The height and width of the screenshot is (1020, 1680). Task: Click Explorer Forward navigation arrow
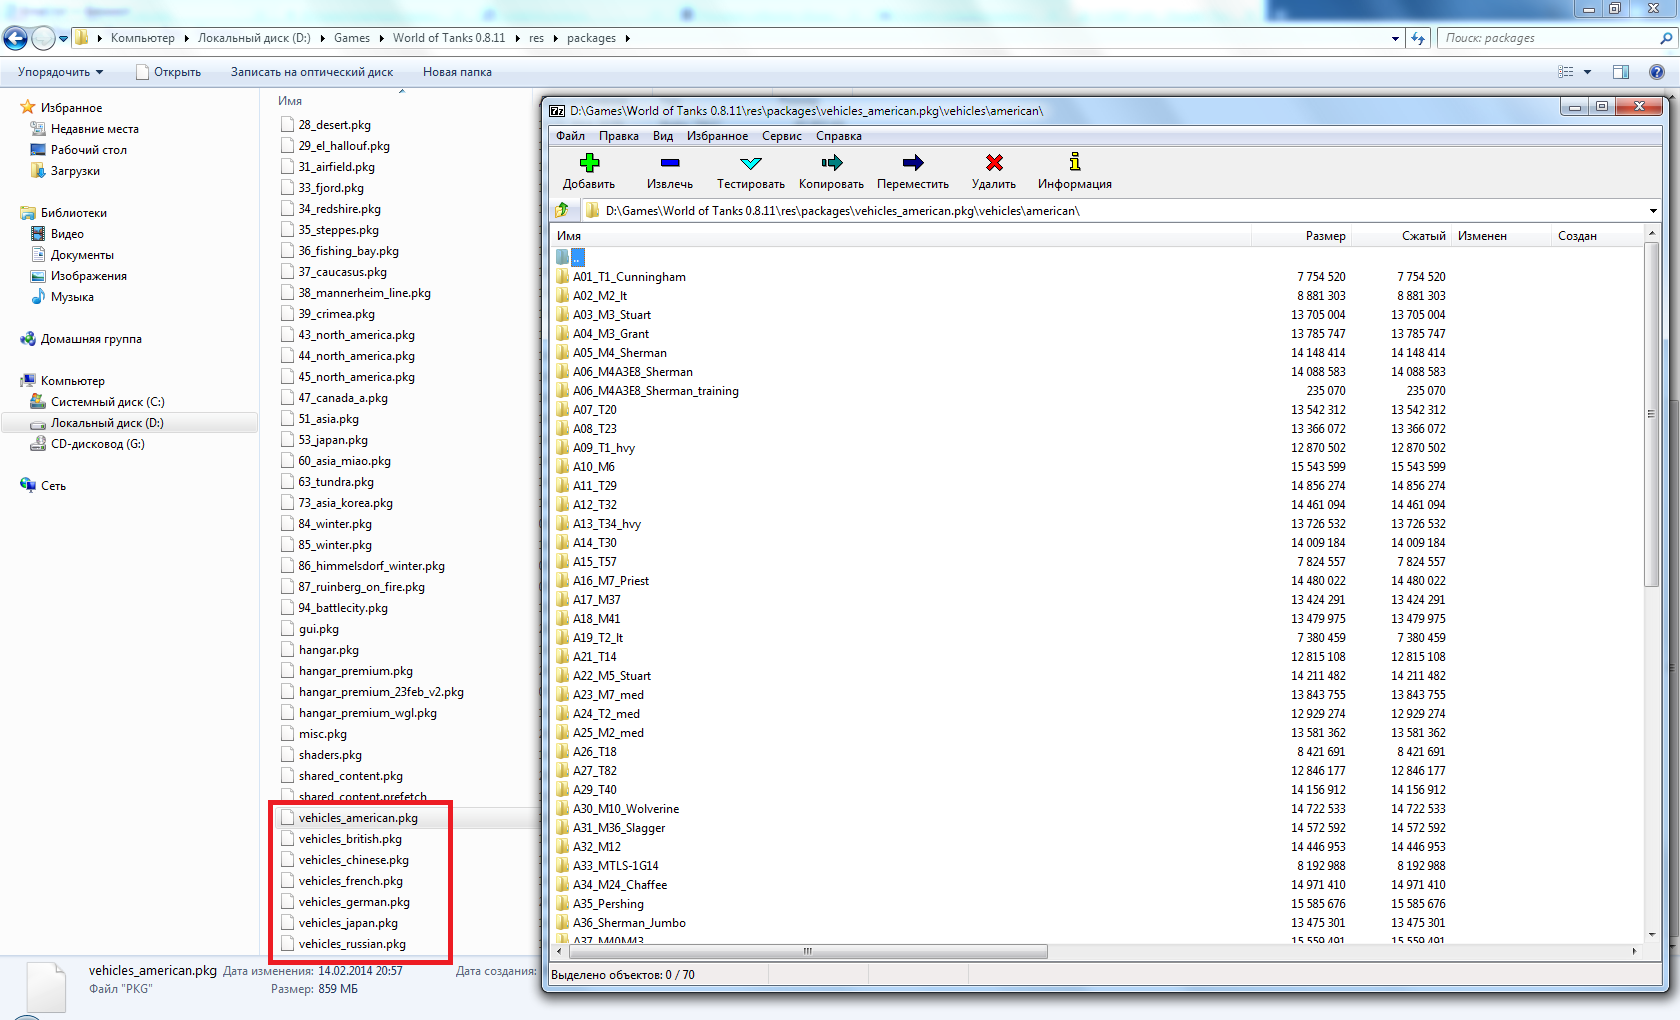(x=43, y=38)
